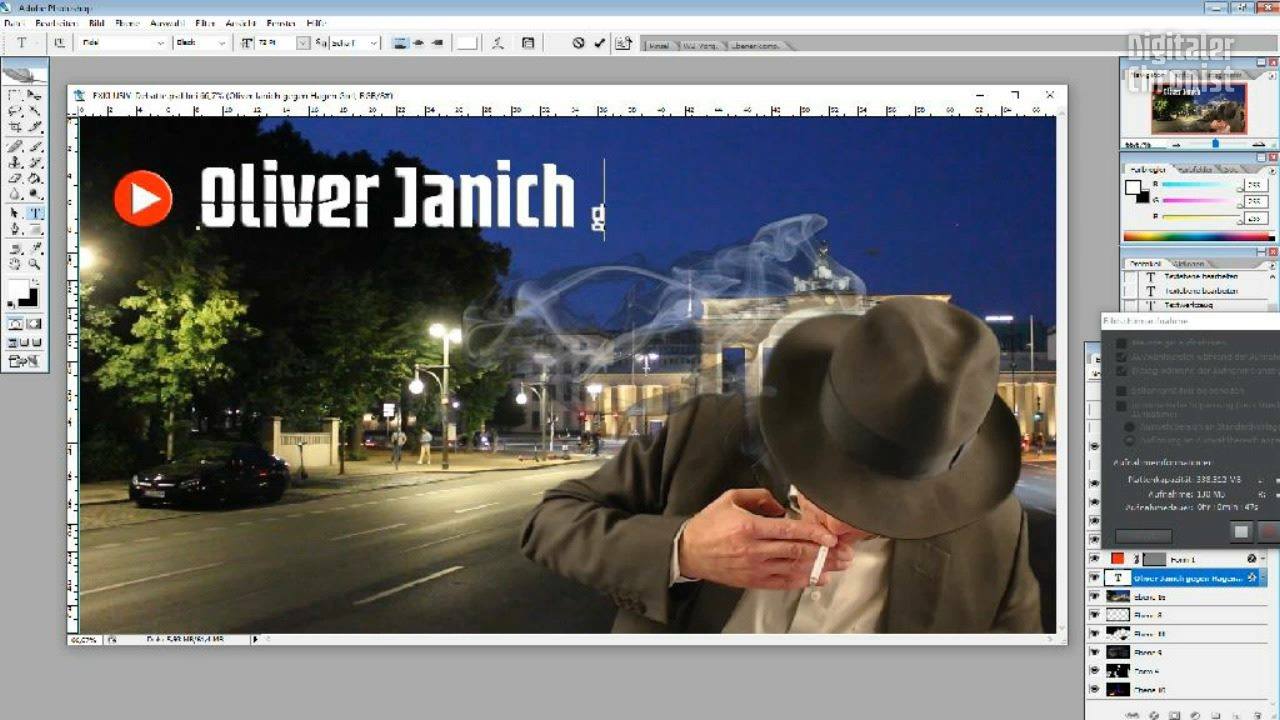Open the Farbregler panel options menu

click(x=1271, y=170)
